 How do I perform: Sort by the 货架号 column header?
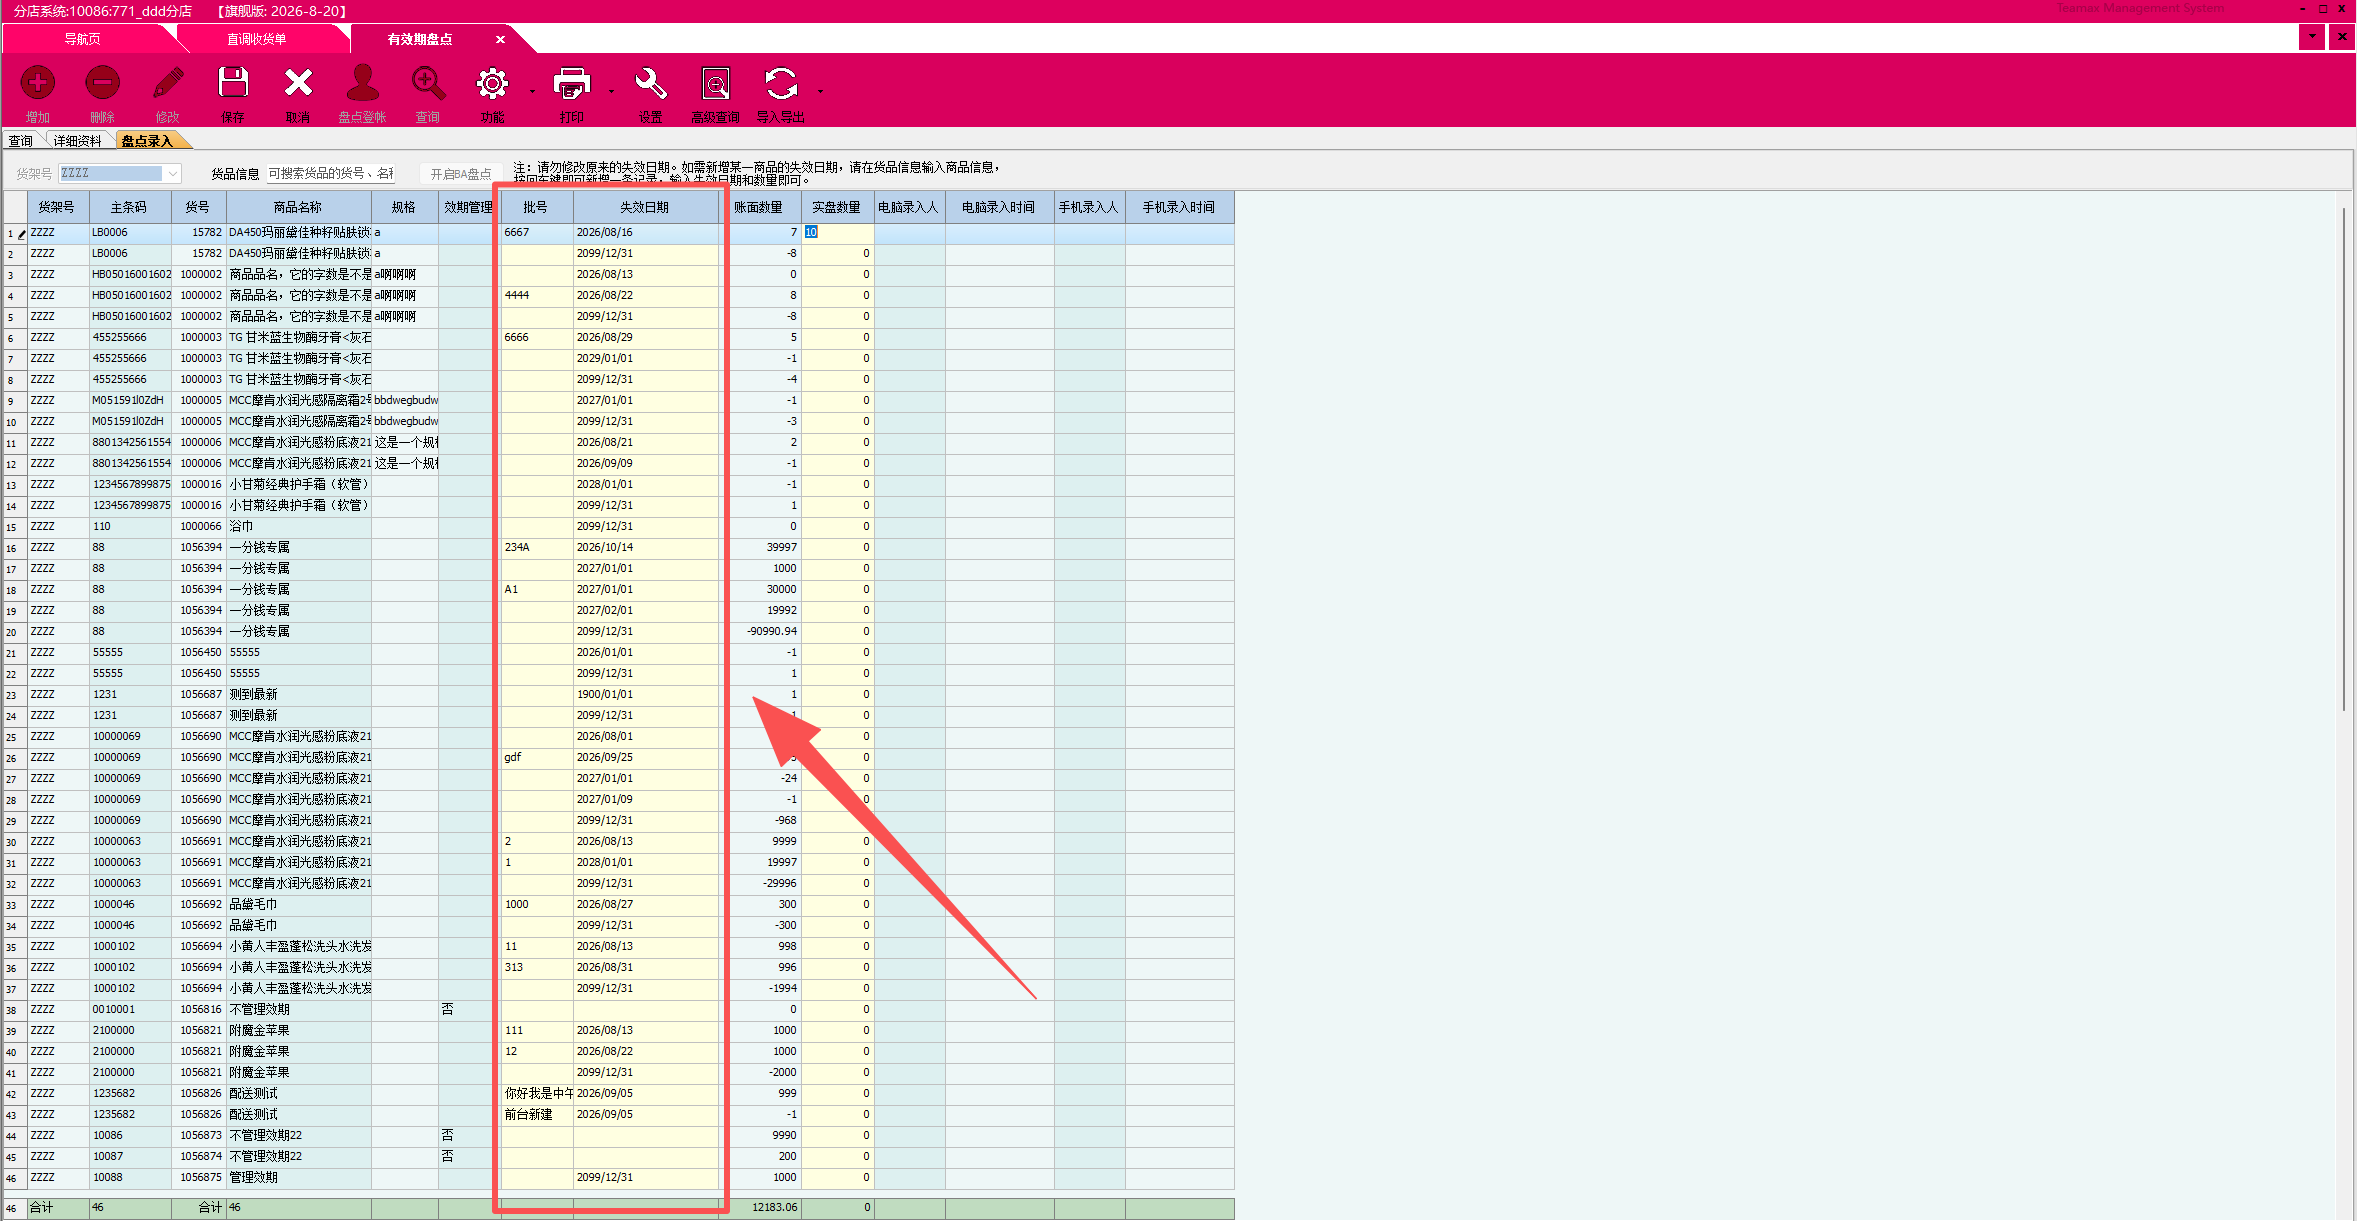click(x=56, y=207)
